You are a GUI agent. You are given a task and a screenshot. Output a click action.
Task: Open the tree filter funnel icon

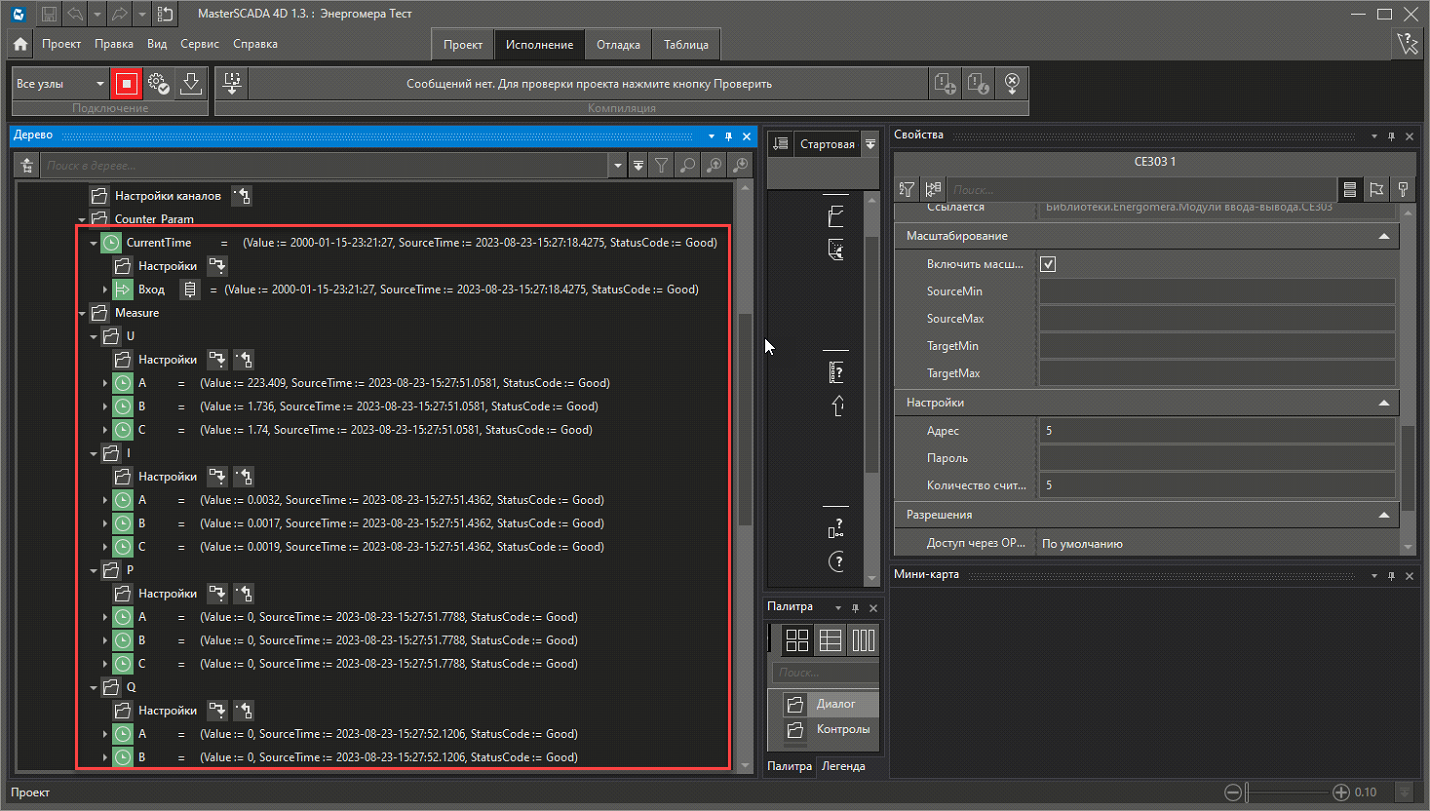pyautogui.click(x=661, y=165)
